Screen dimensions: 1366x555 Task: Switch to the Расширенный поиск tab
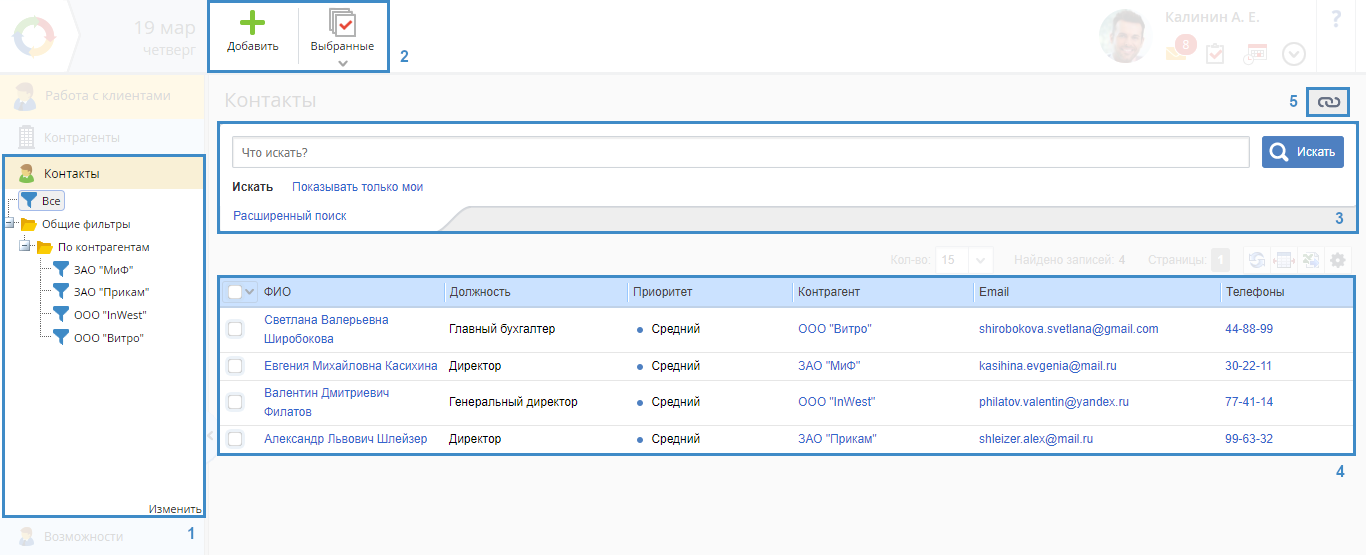coord(290,215)
